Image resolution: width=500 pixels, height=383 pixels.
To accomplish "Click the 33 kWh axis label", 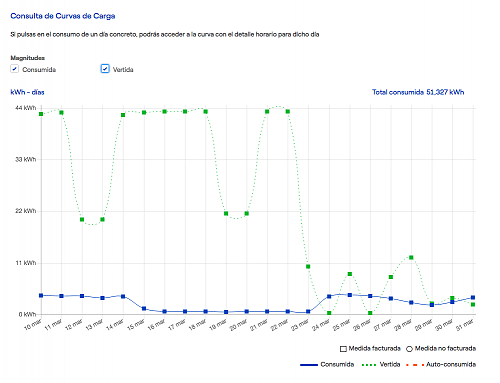I will 26,159.
